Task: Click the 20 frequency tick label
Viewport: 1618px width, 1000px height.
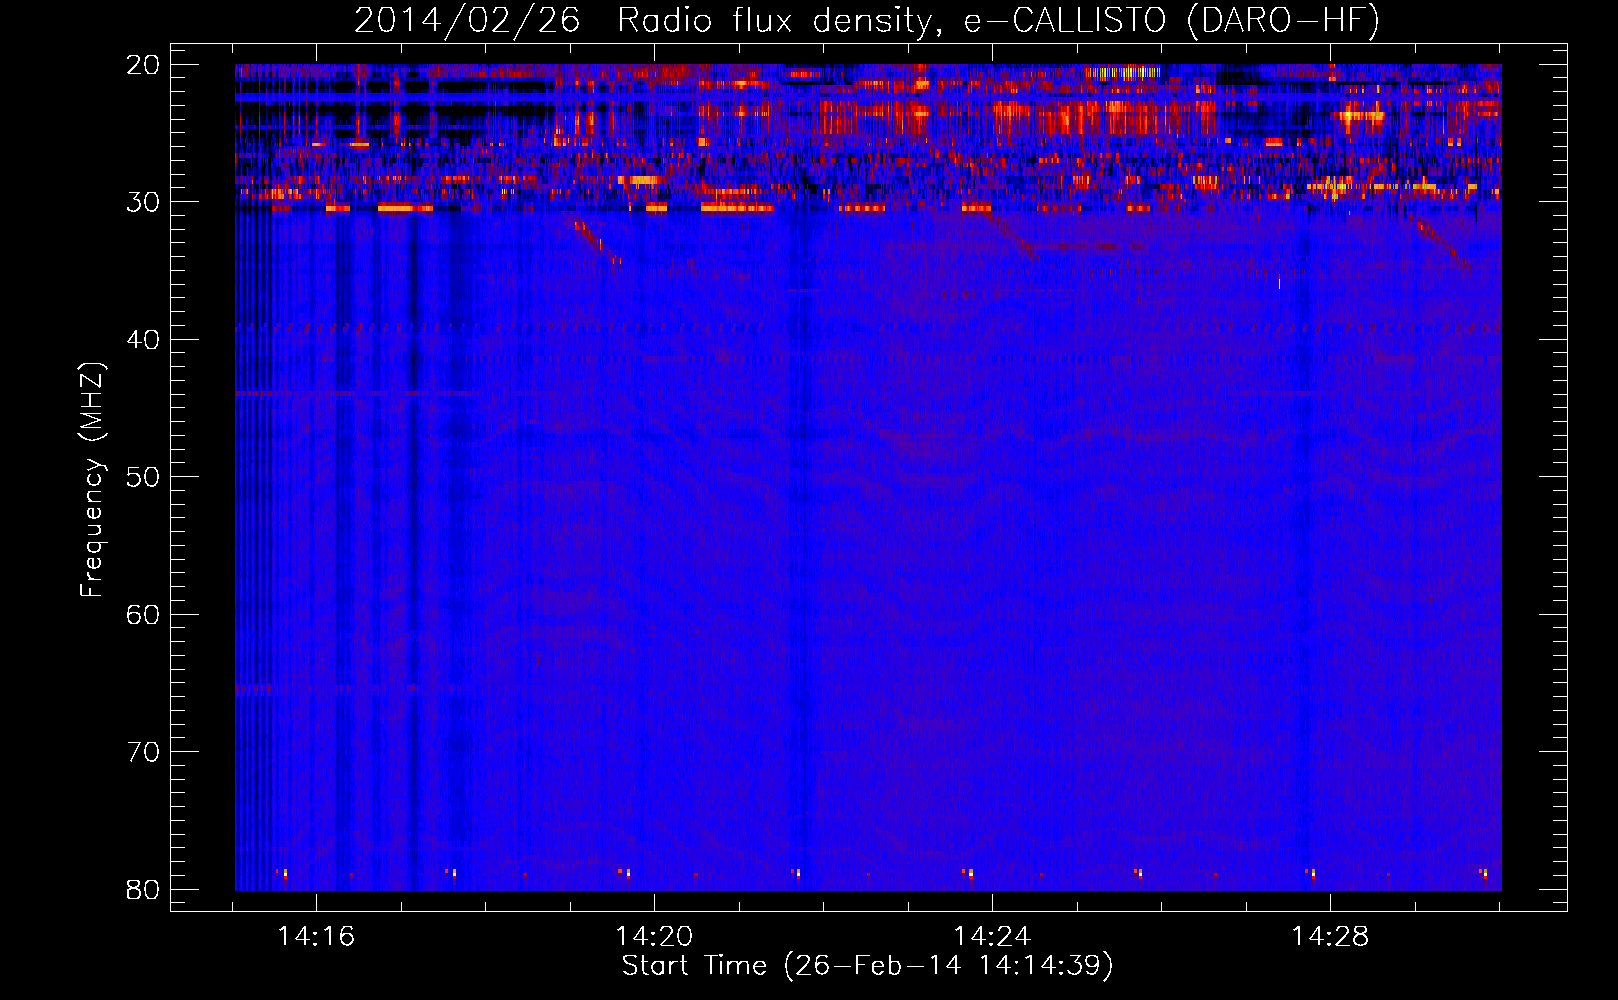Action: (143, 65)
